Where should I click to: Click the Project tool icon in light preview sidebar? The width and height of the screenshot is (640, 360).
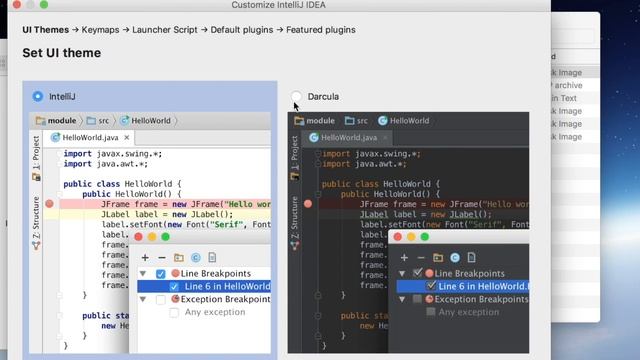point(36,177)
